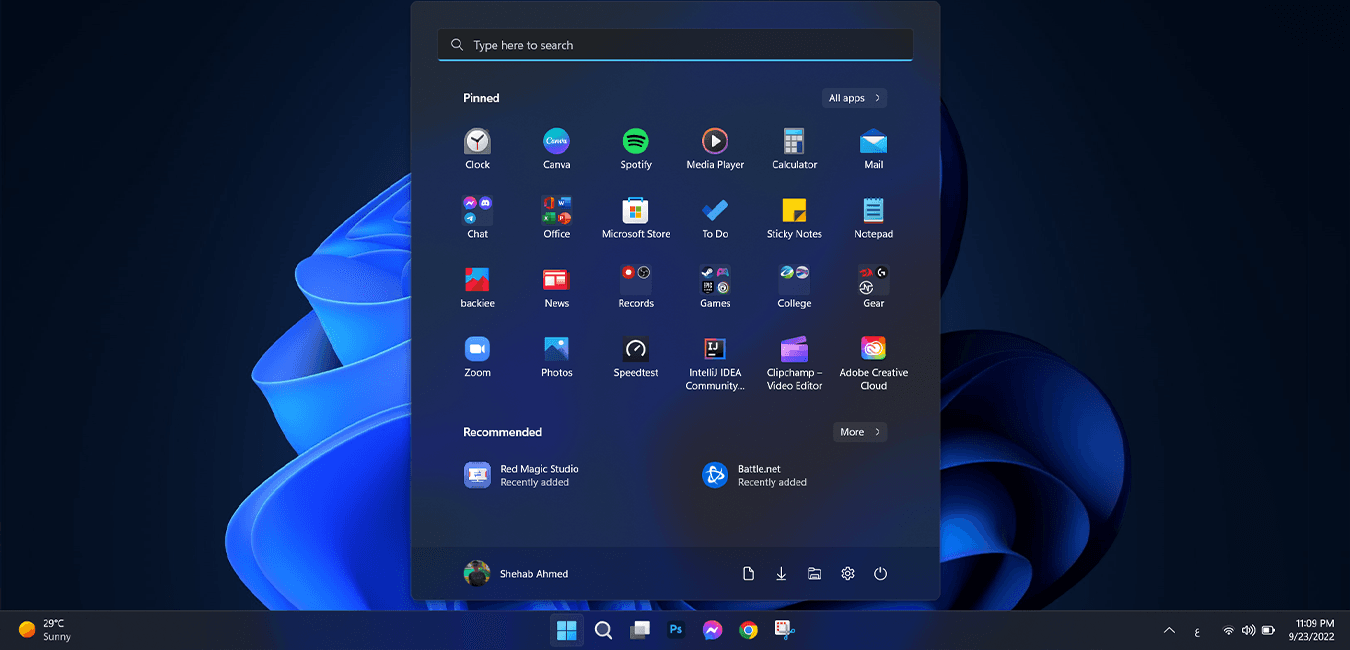Open Google Chrome from the taskbar

coord(748,630)
